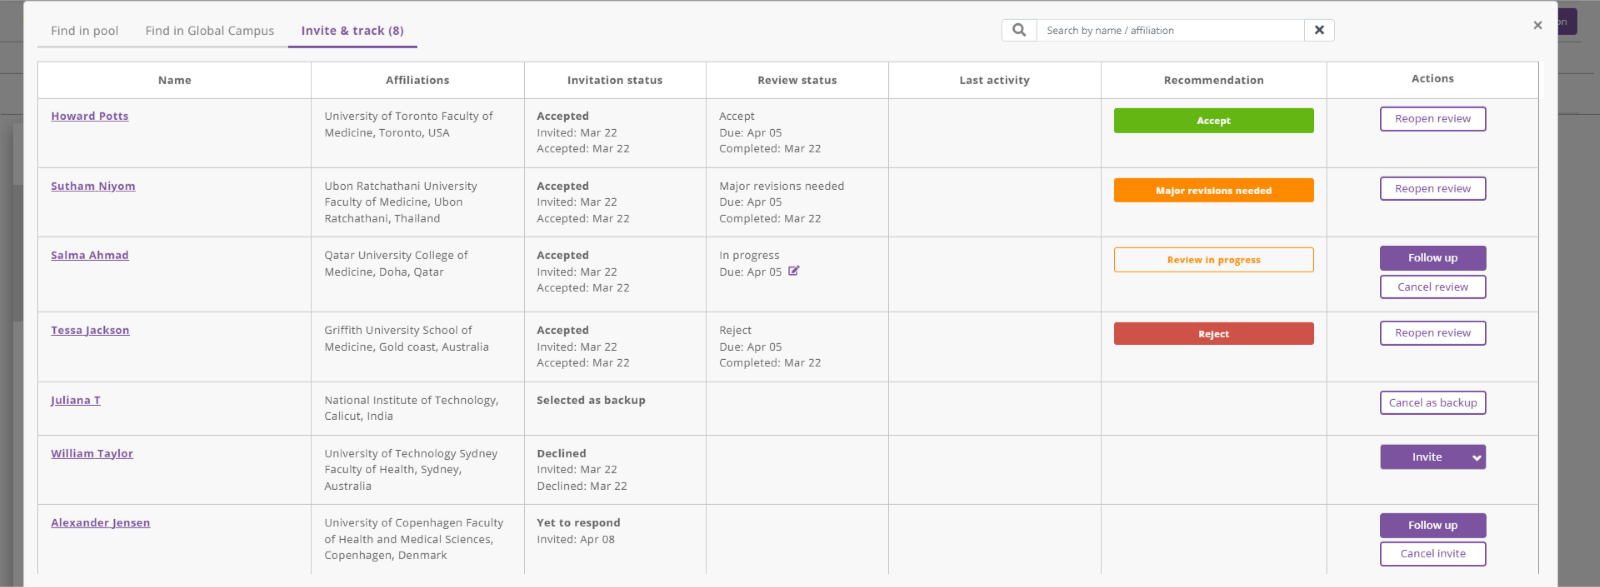Reopen review for Sutham Niyom

click(x=1433, y=189)
